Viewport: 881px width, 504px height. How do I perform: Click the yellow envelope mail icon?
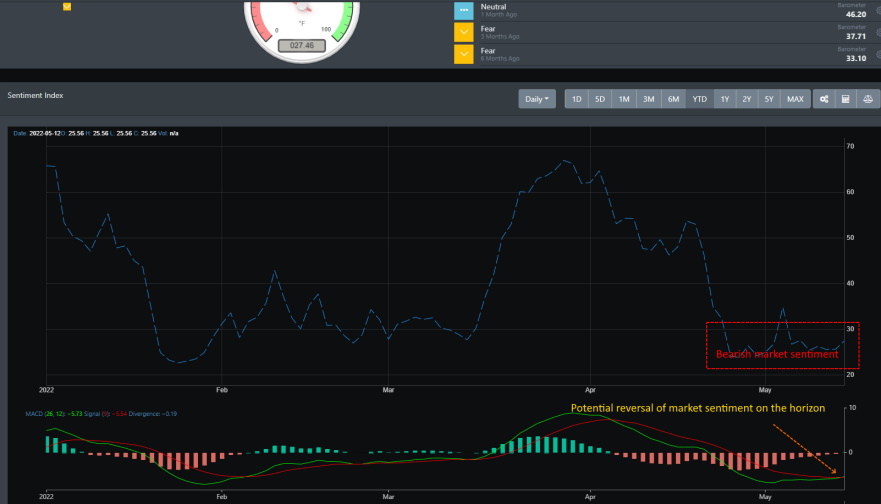pos(67,7)
